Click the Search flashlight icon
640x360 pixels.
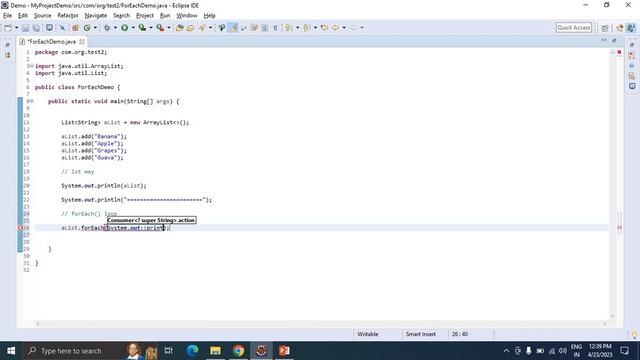click(x=202, y=28)
